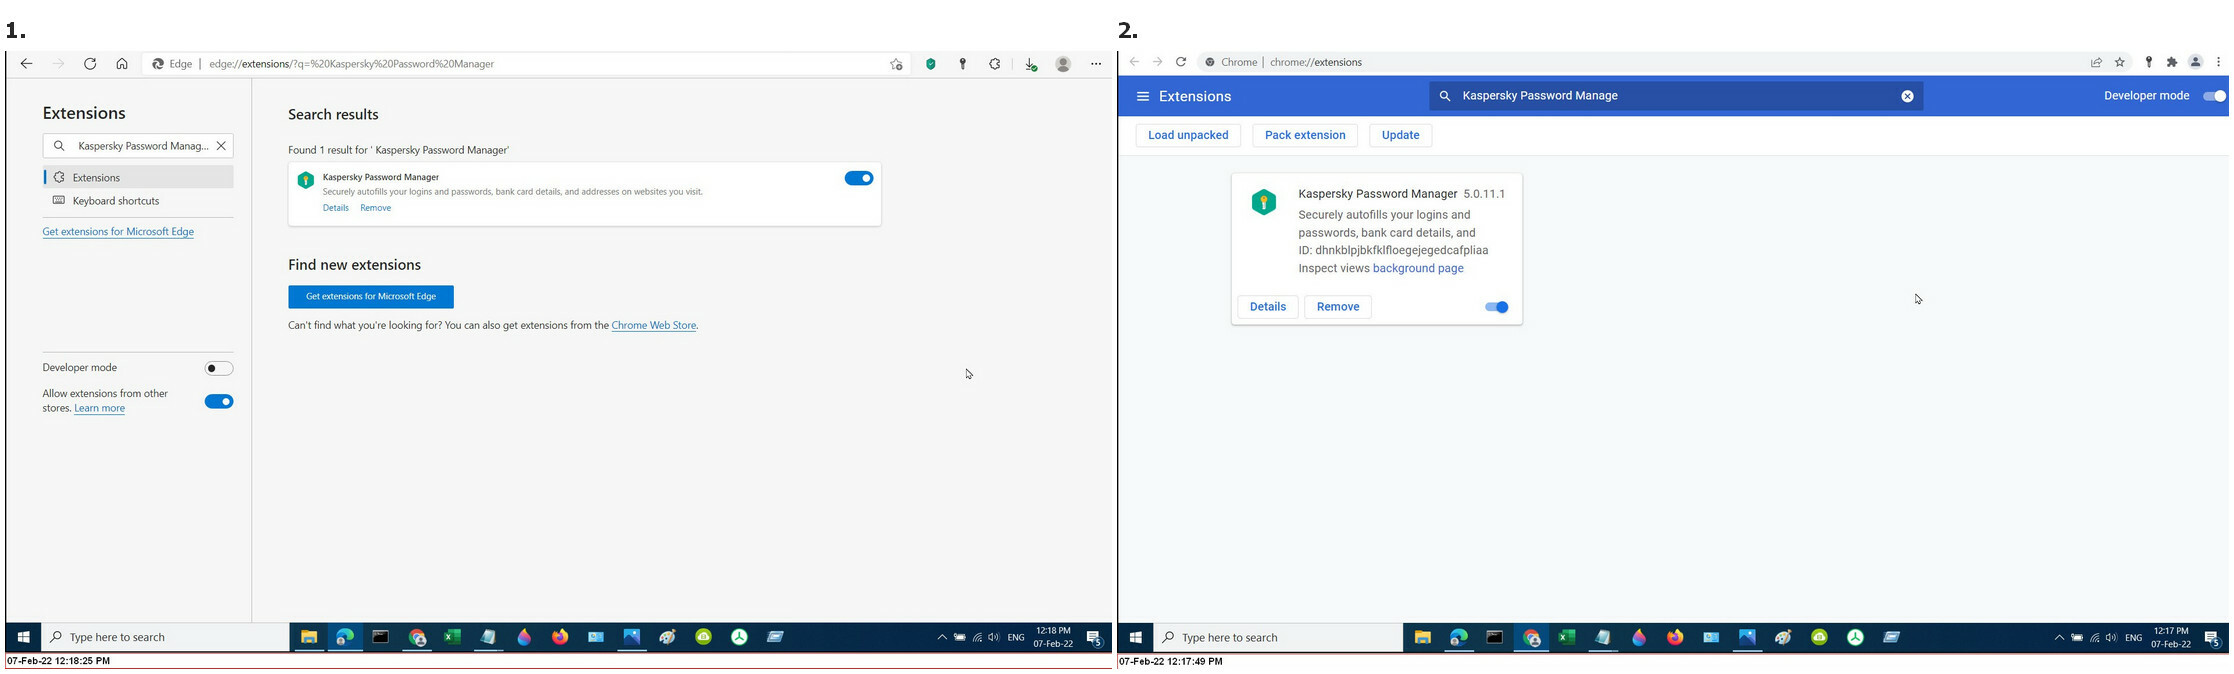
Task: Open the Edge profile avatar
Action: point(1063,64)
